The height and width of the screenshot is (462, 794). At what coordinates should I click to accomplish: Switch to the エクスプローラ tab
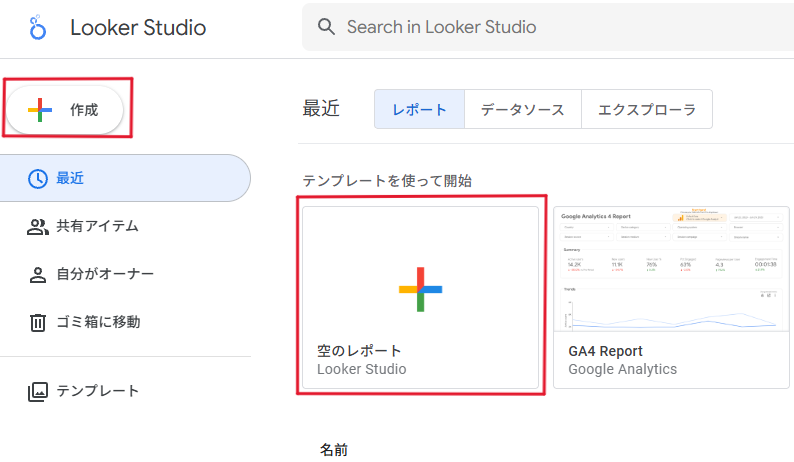tap(646, 110)
